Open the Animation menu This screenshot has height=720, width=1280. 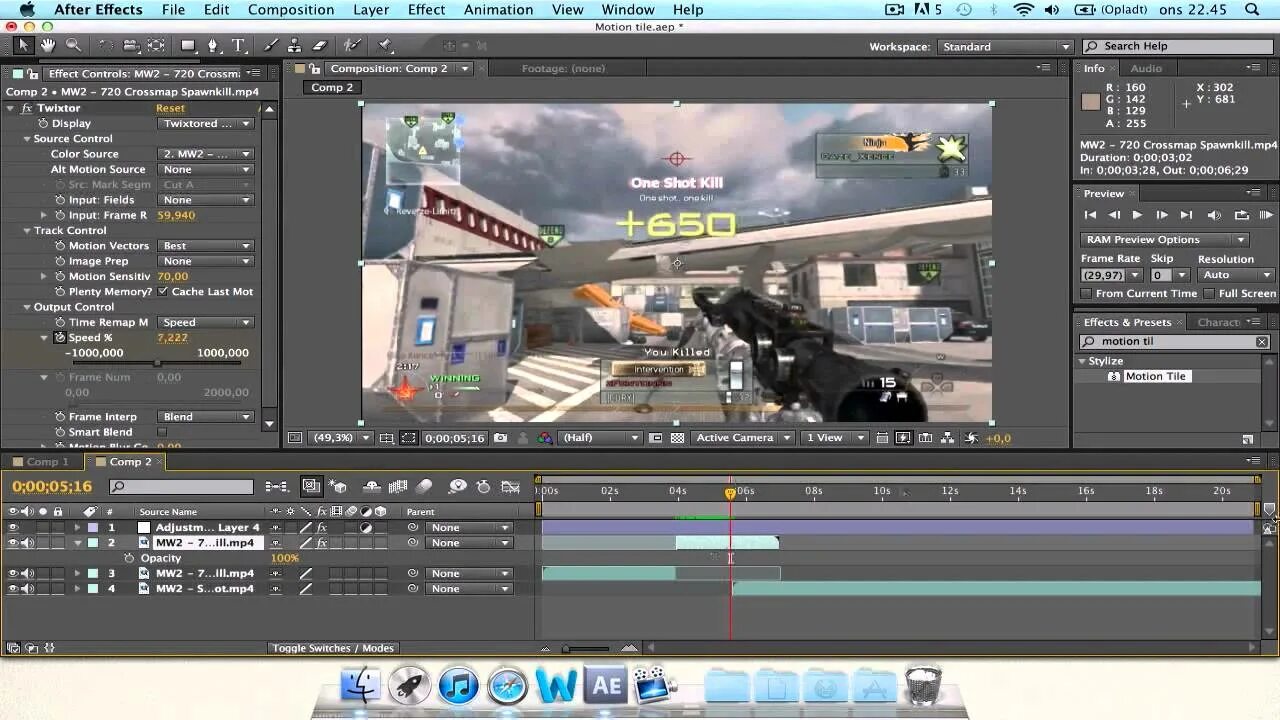(x=498, y=10)
